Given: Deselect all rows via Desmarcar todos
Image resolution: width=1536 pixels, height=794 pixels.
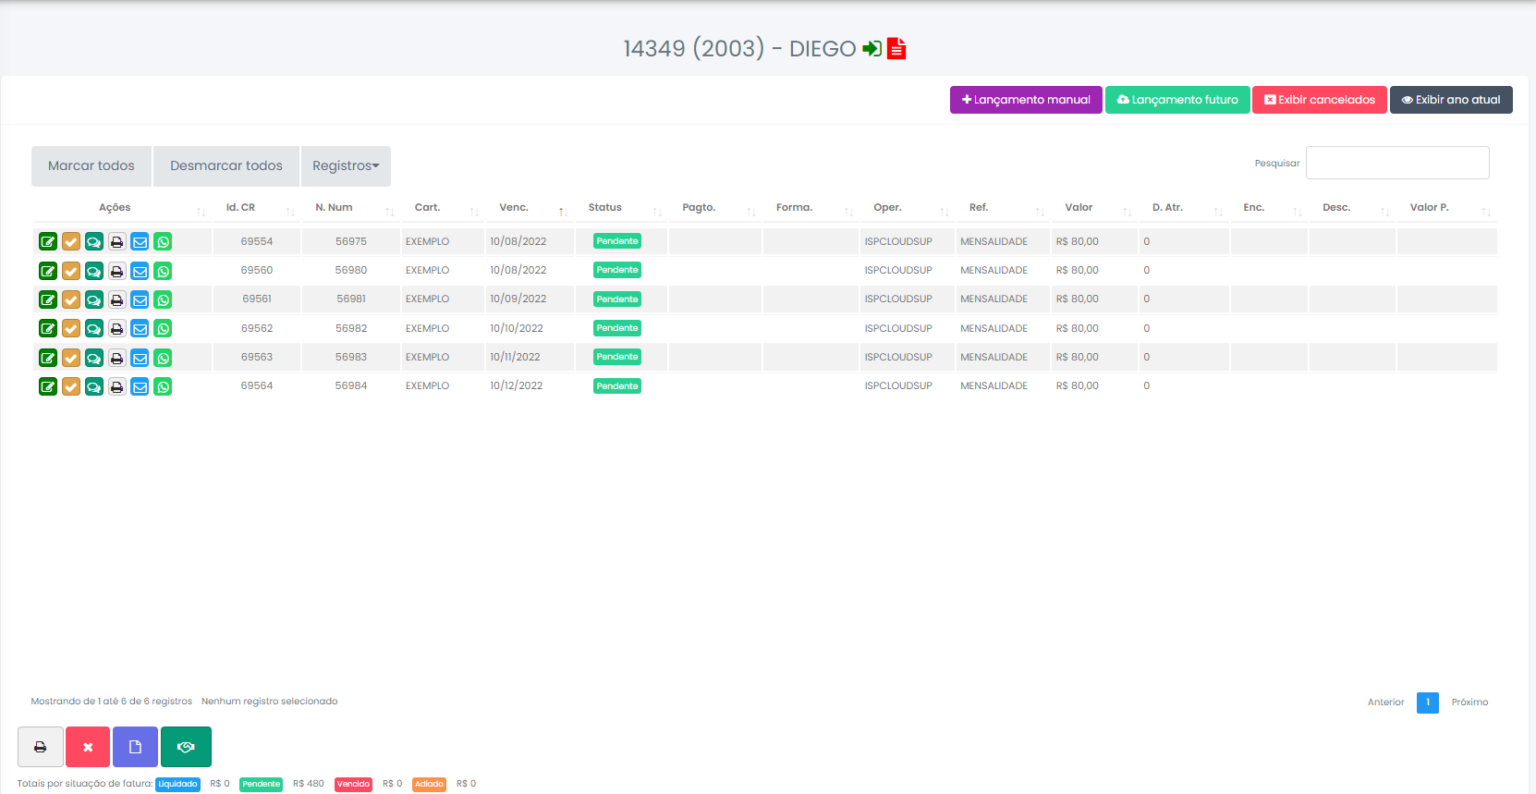Looking at the screenshot, I should [225, 166].
